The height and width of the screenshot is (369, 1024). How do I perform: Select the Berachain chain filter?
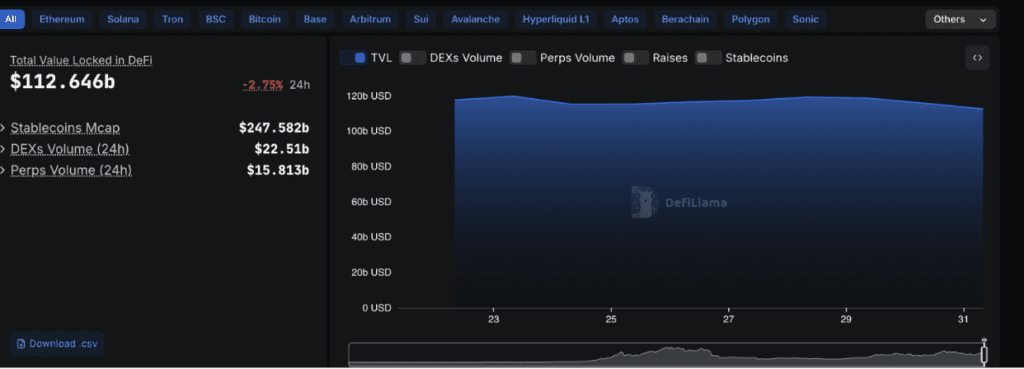[x=685, y=19]
